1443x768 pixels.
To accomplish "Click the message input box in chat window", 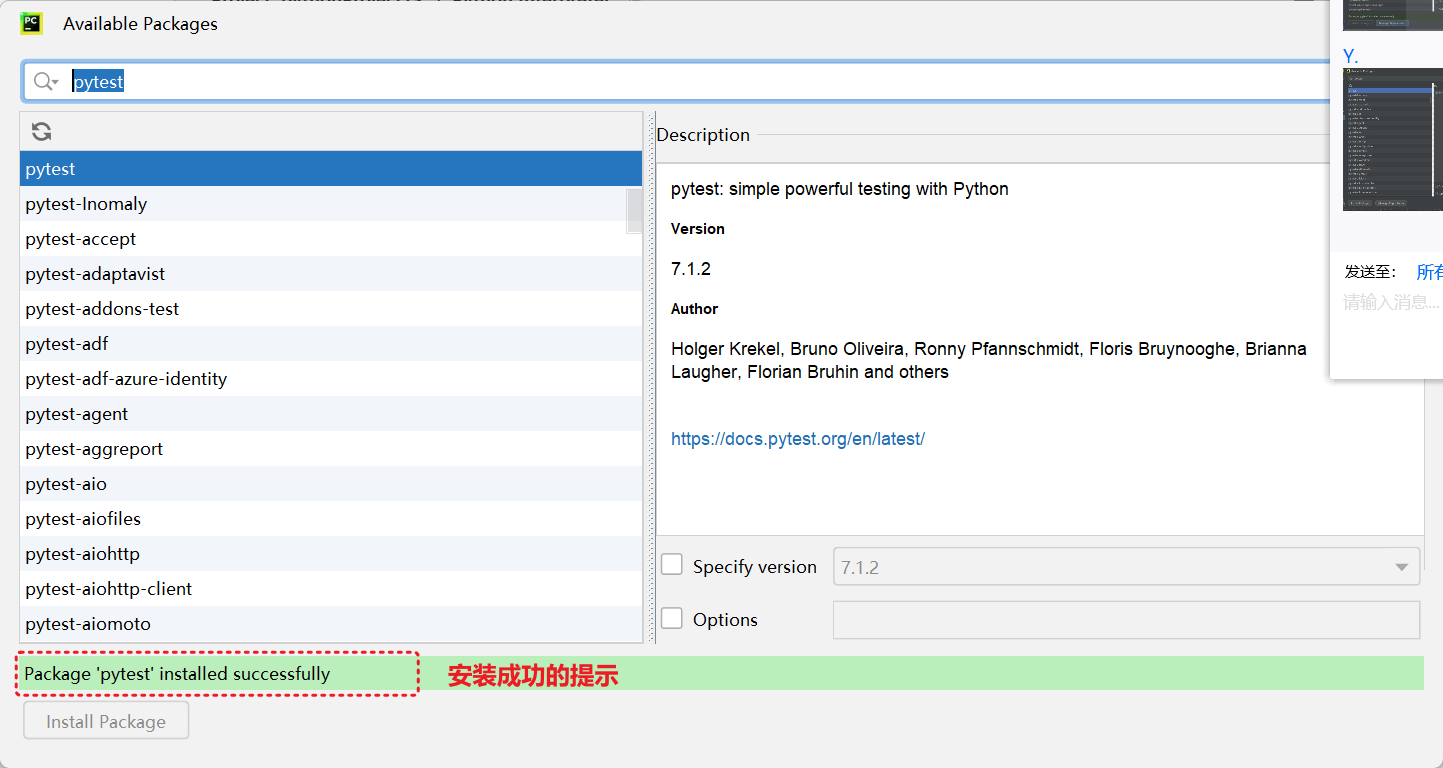I will 1392,302.
